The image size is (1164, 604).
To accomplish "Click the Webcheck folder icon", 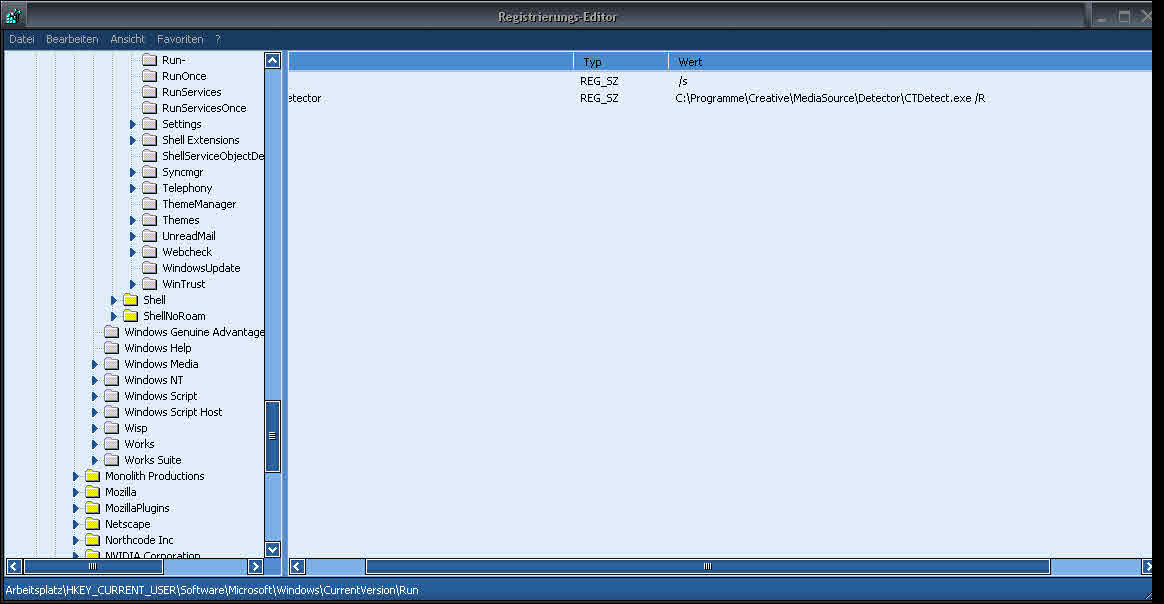I will (x=149, y=252).
